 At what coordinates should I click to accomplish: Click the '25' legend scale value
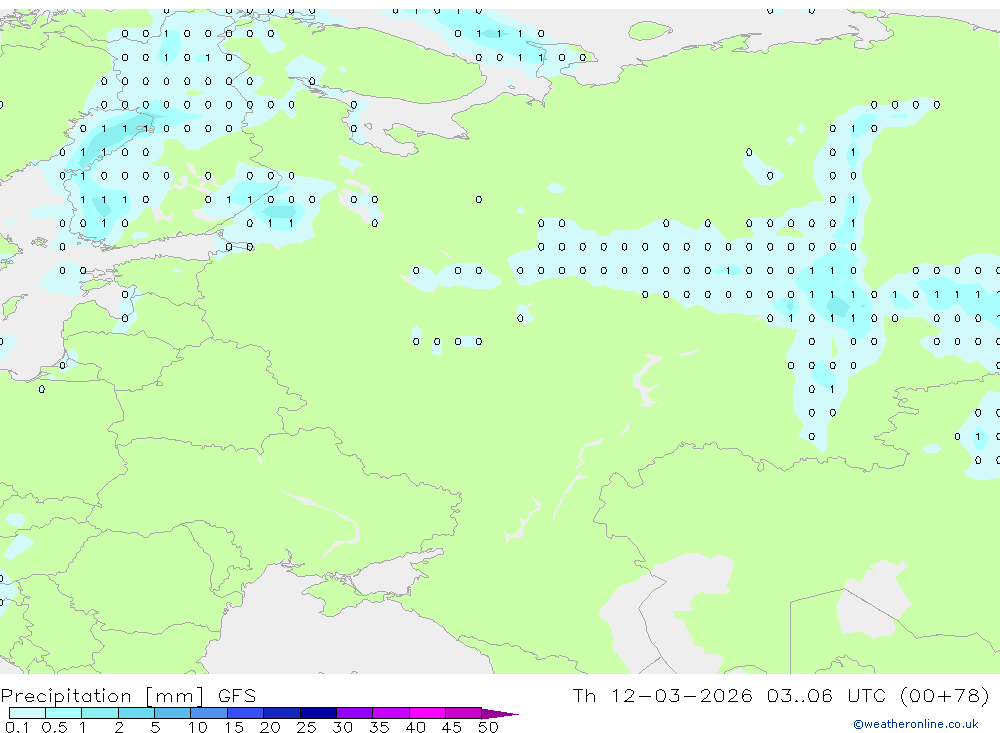[306, 727]
